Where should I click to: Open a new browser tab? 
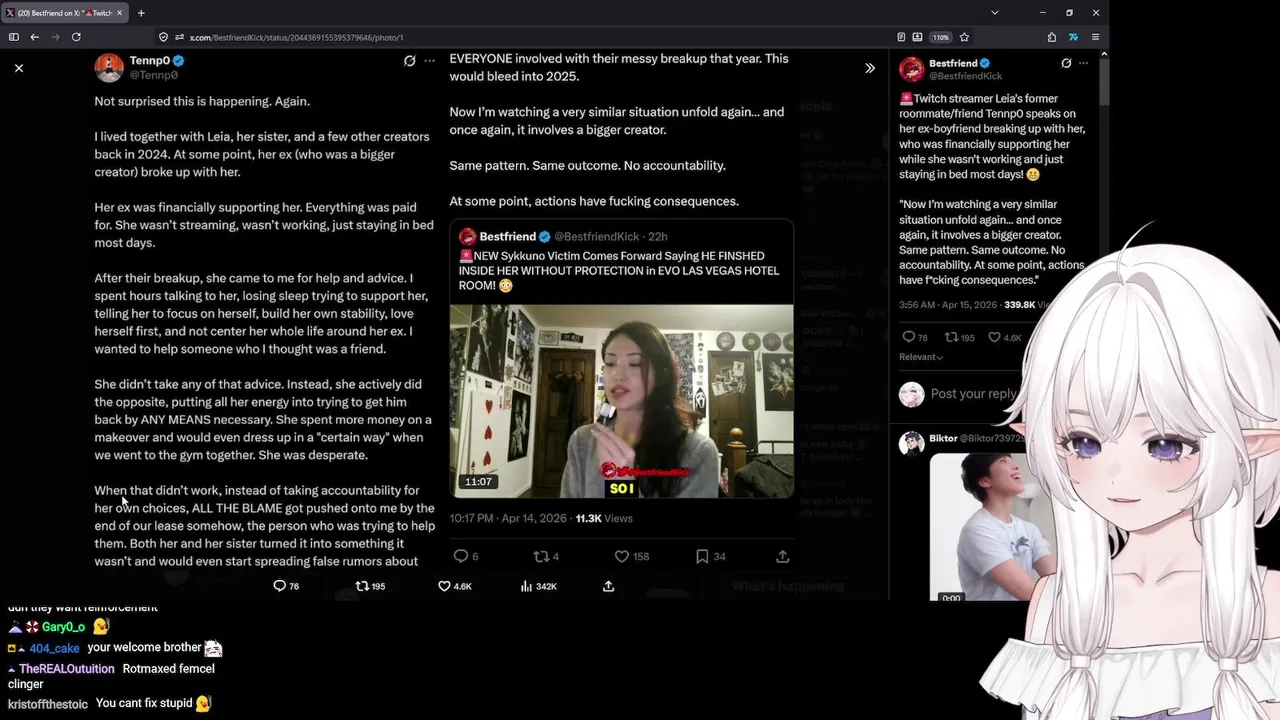141,13
